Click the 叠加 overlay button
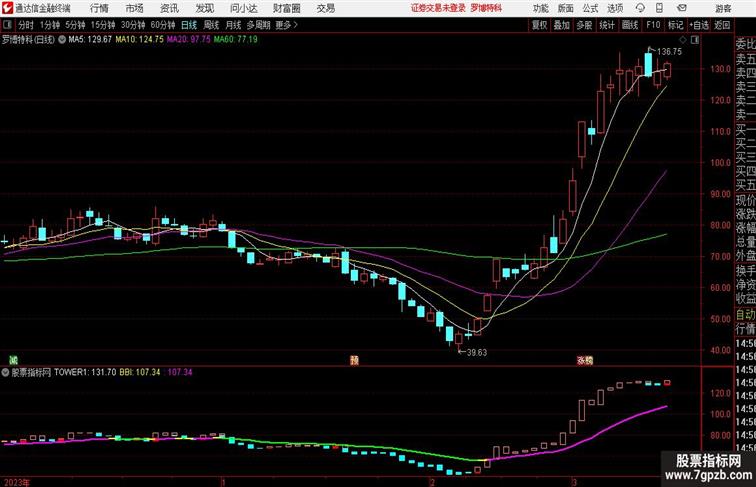The height and width of the screenshot is (487, 756). 562,25
